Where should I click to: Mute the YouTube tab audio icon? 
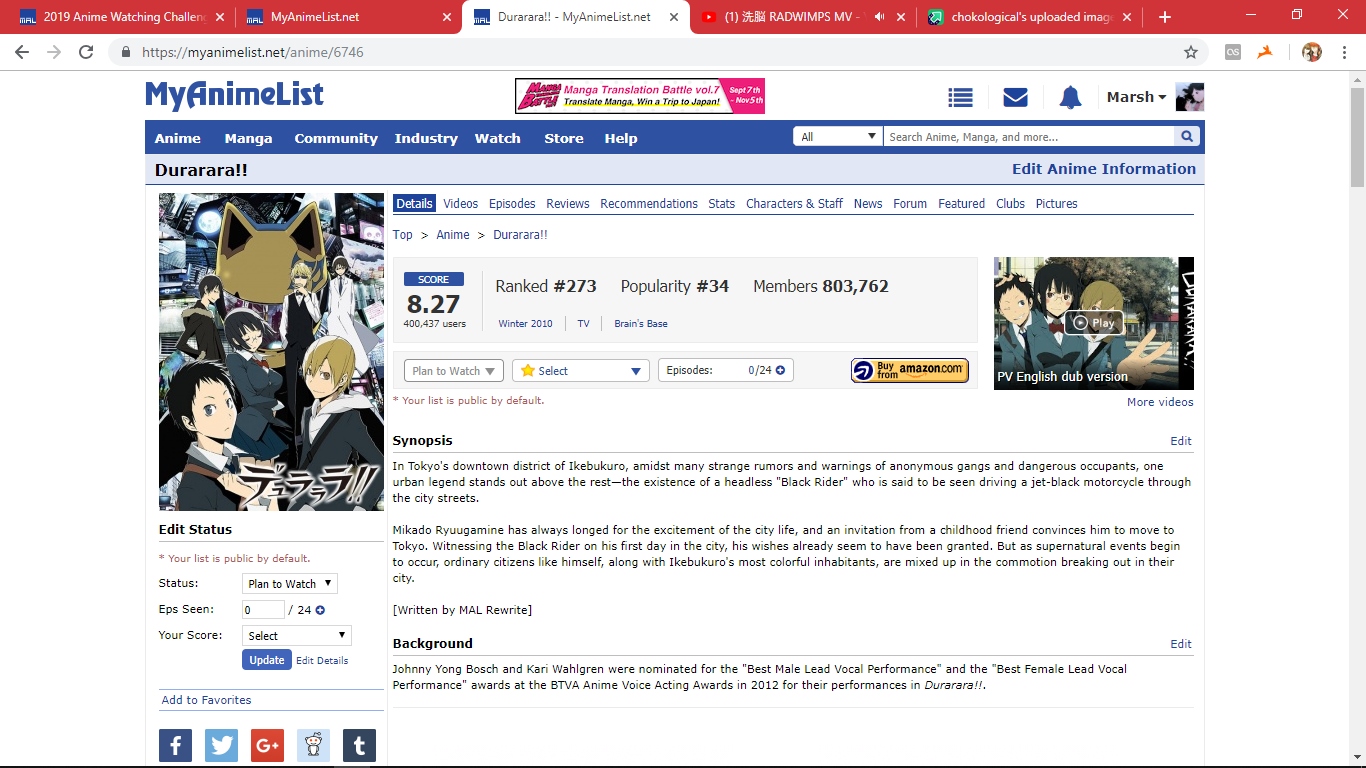(879, 17)
